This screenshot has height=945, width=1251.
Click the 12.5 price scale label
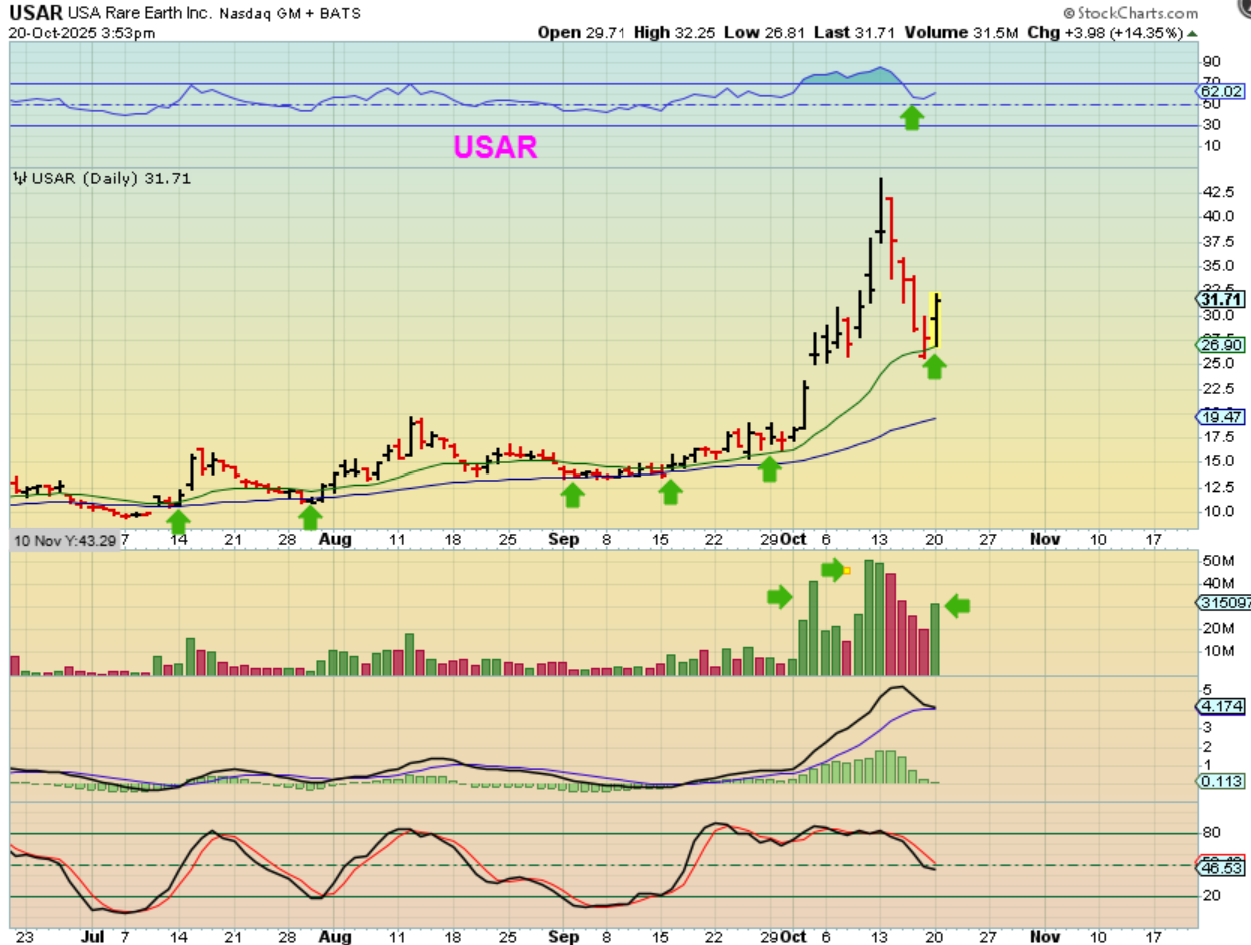[1217, 487]
